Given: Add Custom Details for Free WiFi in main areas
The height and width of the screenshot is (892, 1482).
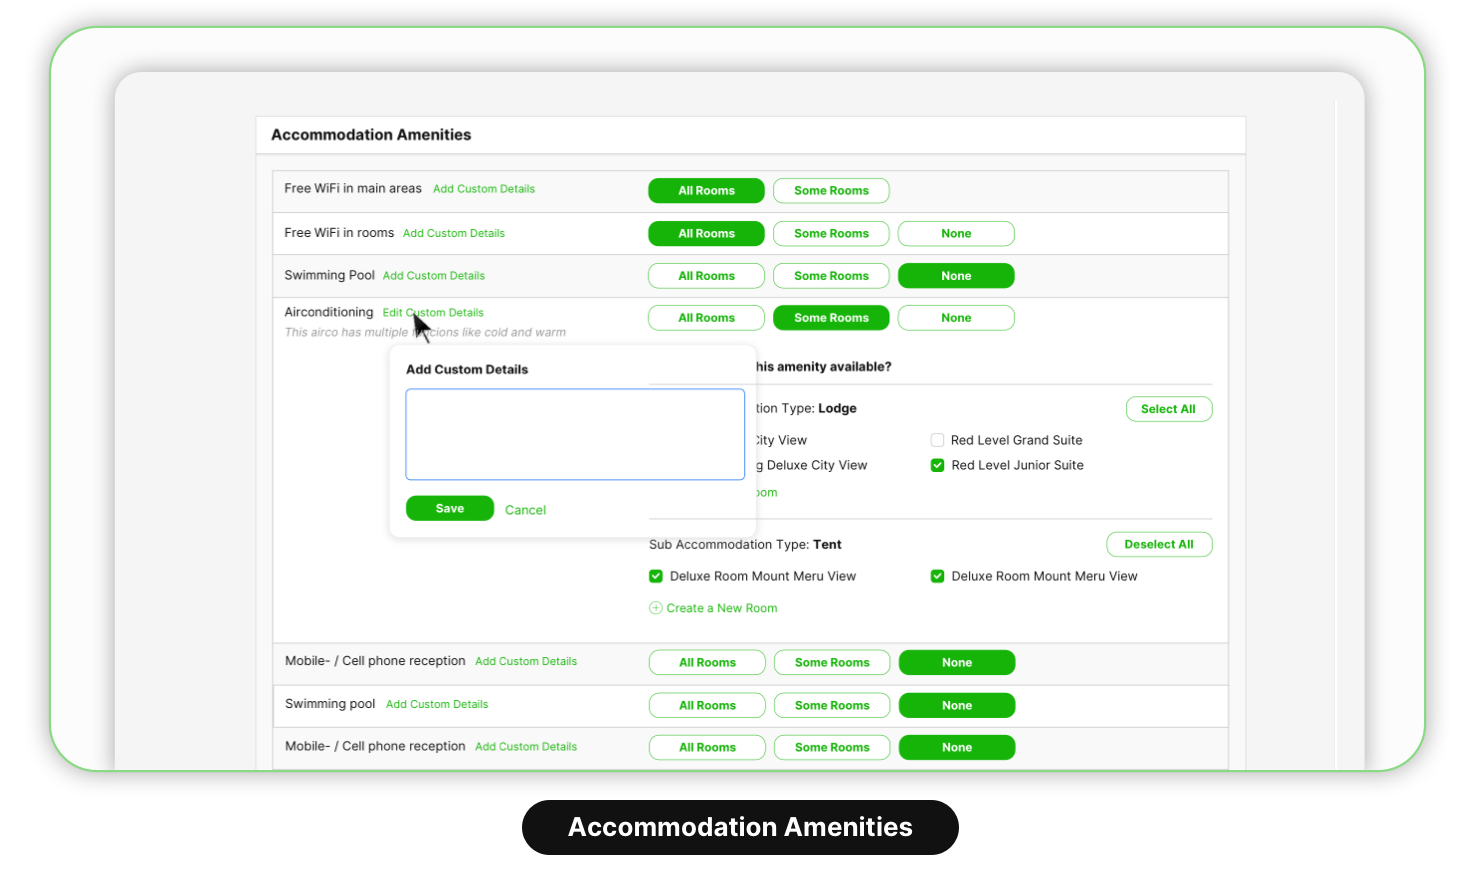Looking at the screenshot, I should point(484,189).
